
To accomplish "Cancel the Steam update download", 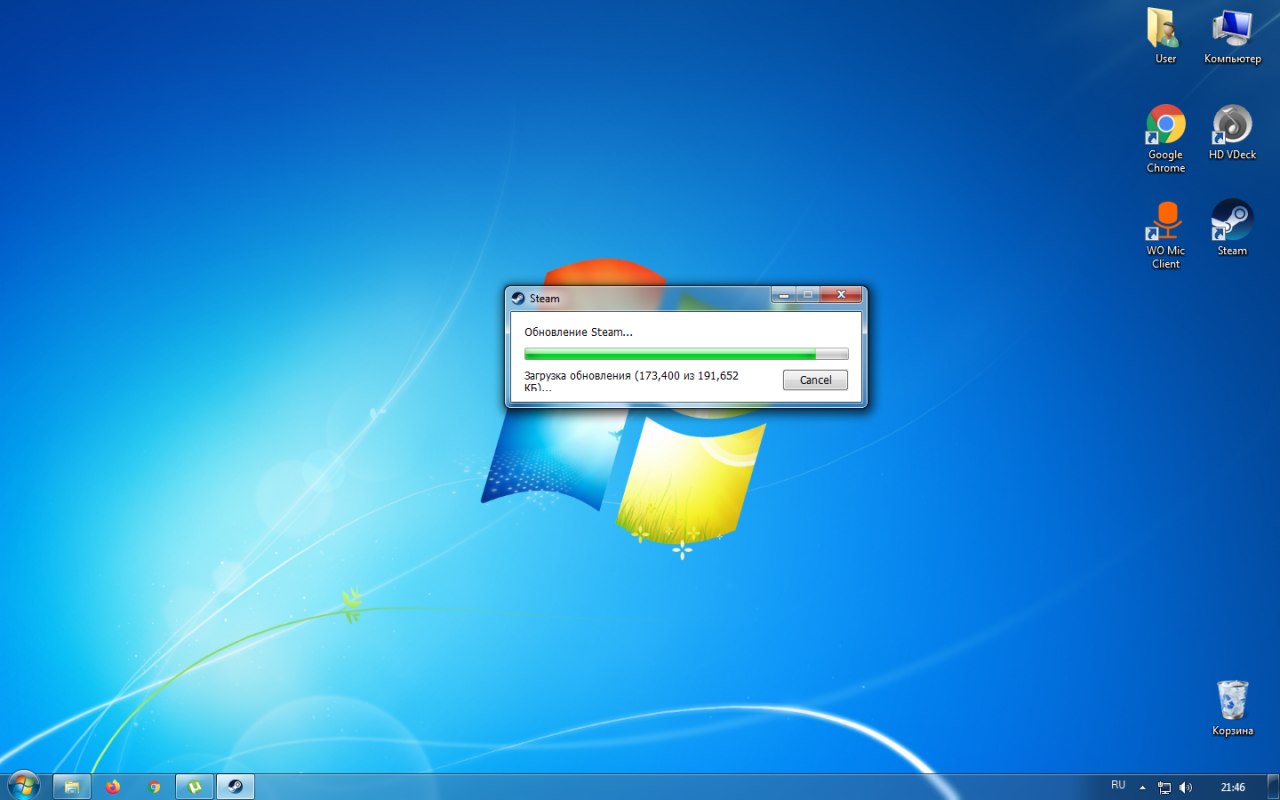I will pyautogui.click(x=815, y=380).
